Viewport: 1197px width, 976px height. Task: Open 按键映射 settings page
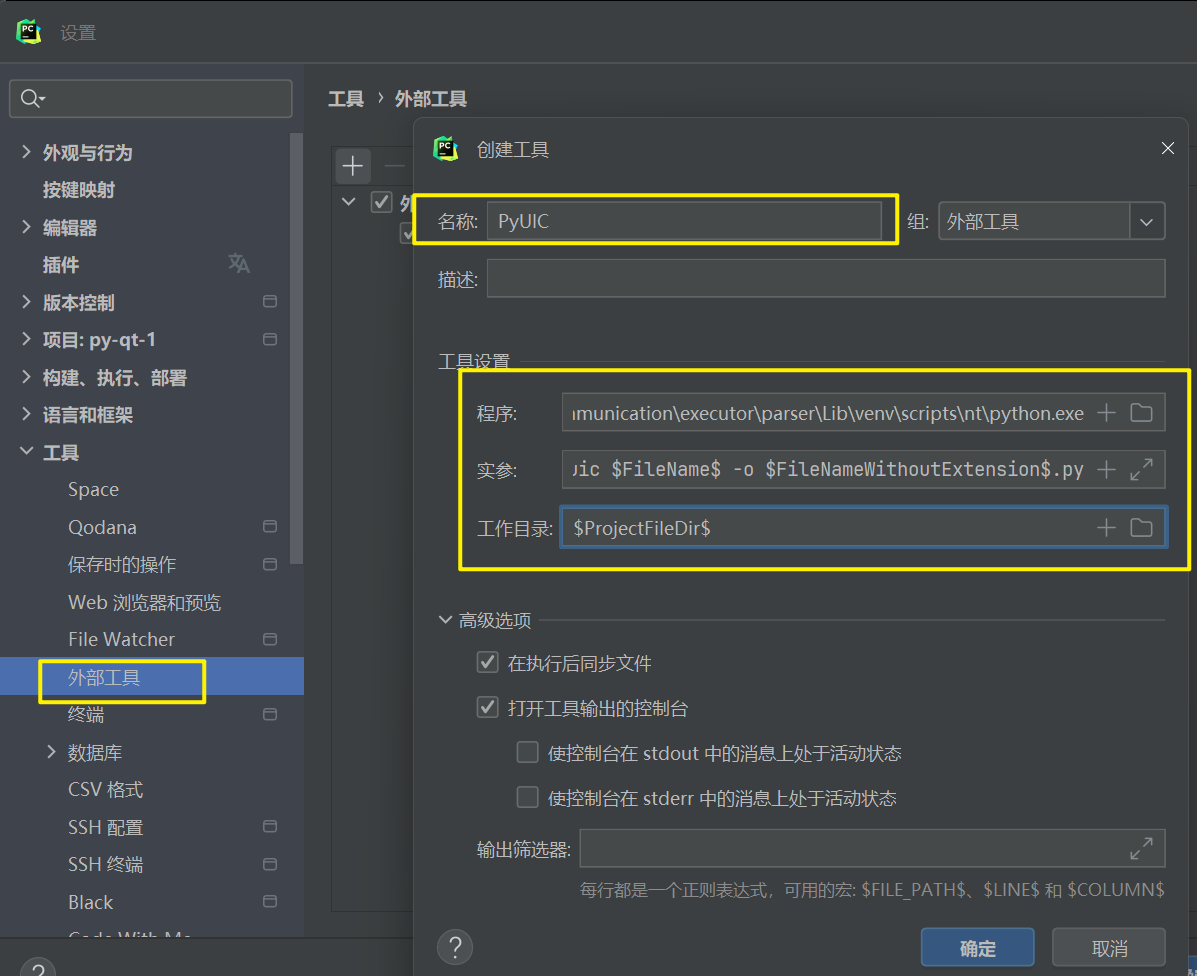(x=79, y=190)
